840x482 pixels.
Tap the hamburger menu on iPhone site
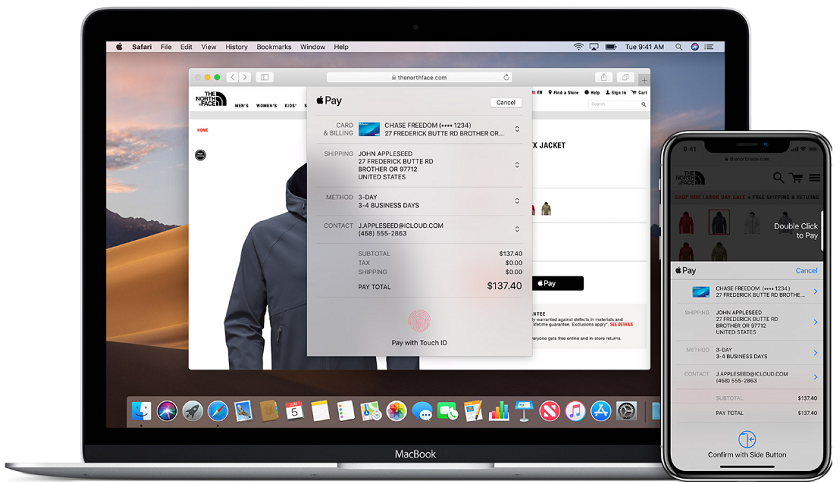coord(814,177)
